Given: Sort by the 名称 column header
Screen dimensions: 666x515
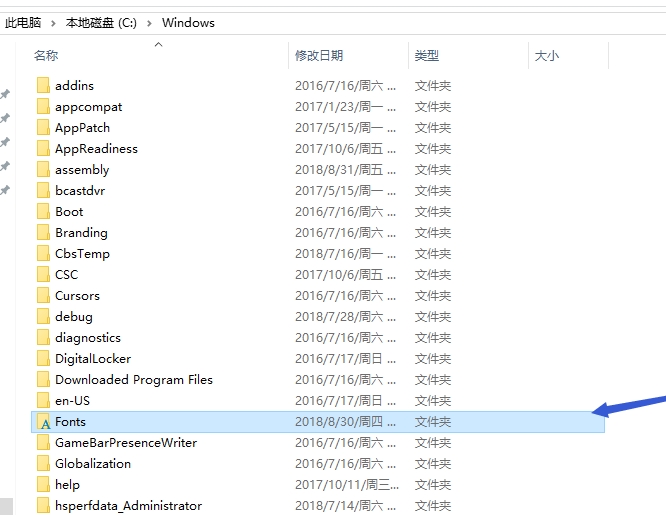Looking at the screenshot, I should (46, 55).
